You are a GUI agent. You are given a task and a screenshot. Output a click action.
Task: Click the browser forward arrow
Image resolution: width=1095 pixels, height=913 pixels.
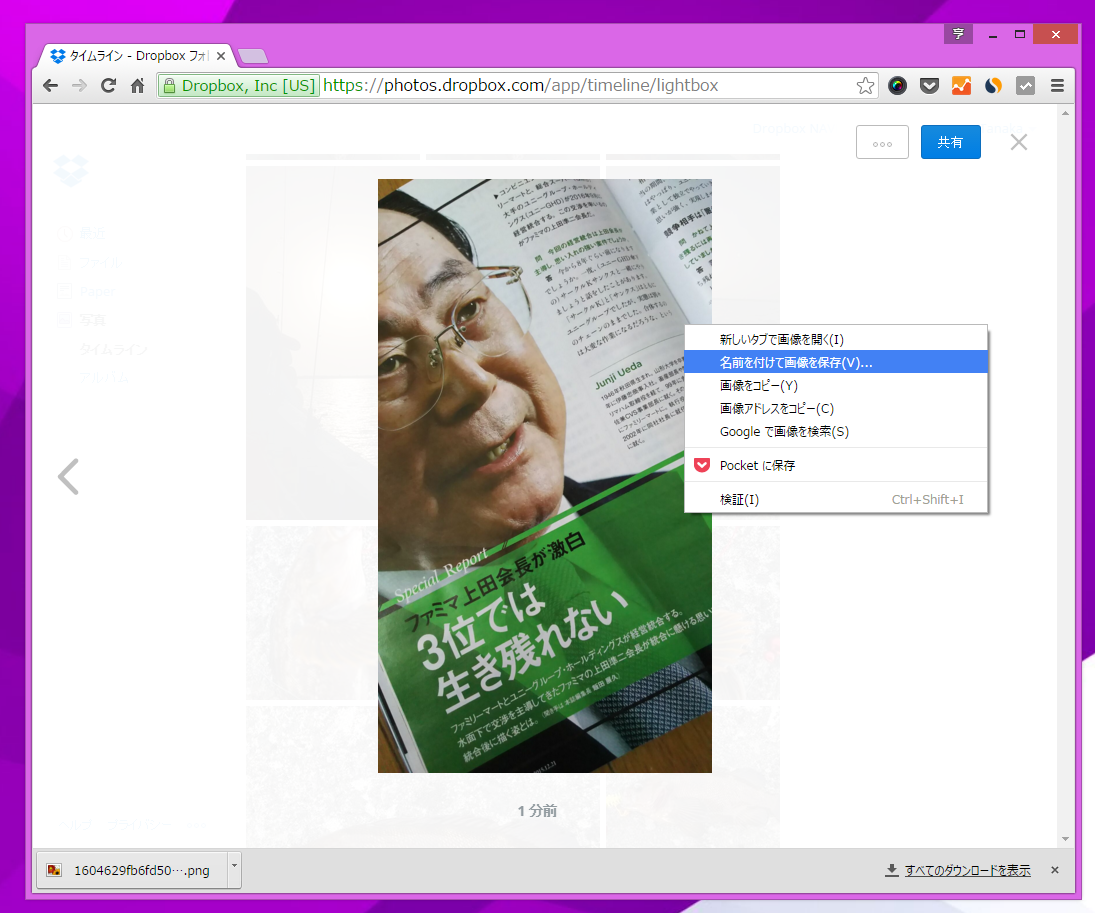pos(80,86)
